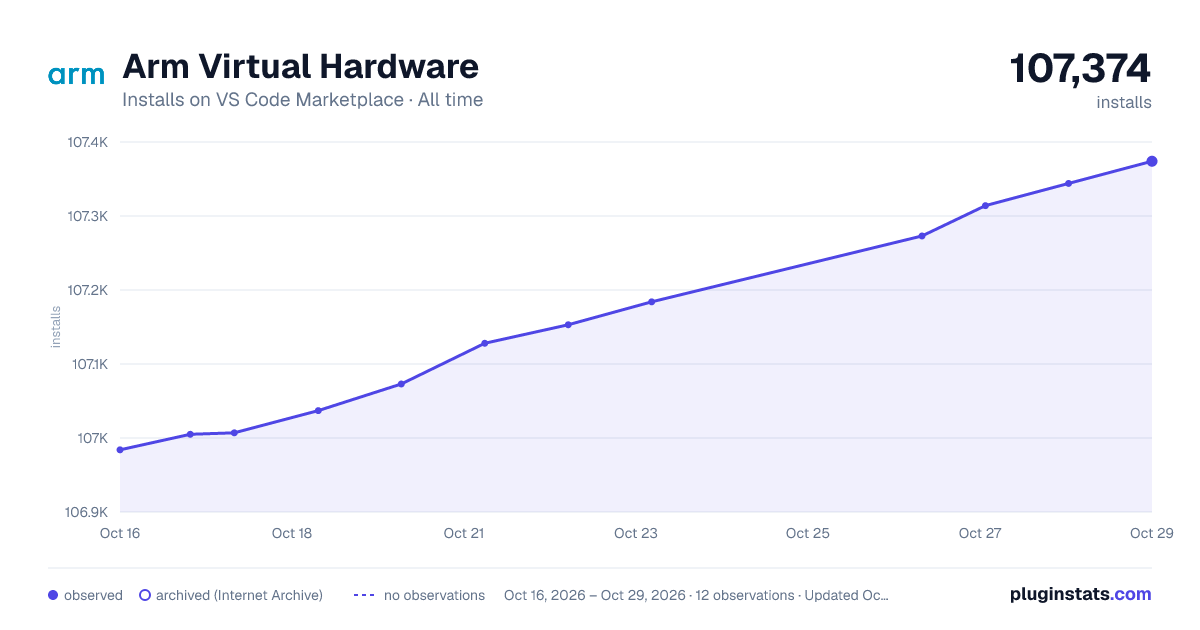Image resolution: width=1200 pixels, height=630 pixels.
Task: Select the first Oct 16 data point
Action: pyautogui.click(x=120, y=450)
